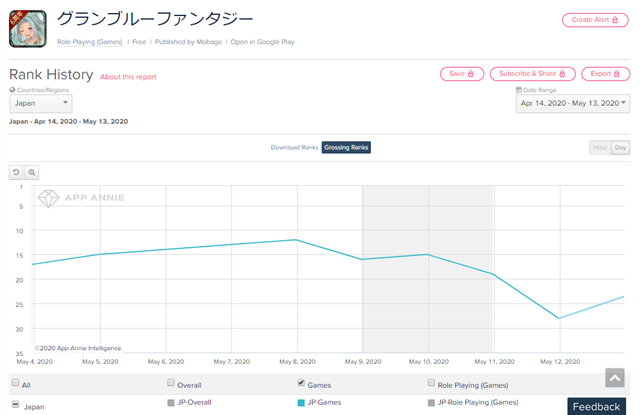
Task: Click the lock icon on Save button
Action: [x=470, y=74]
